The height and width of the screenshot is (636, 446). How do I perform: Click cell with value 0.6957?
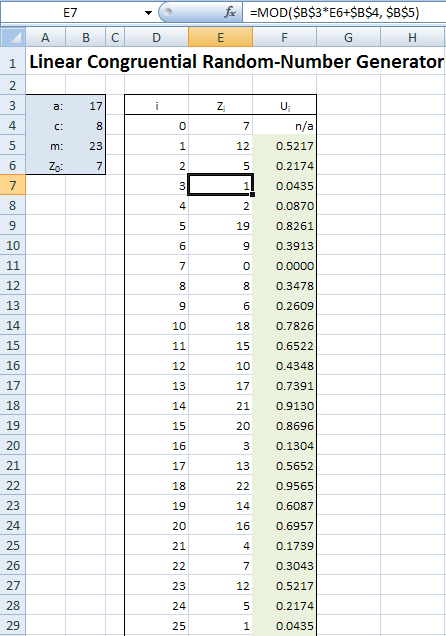(x=285, y=526)
